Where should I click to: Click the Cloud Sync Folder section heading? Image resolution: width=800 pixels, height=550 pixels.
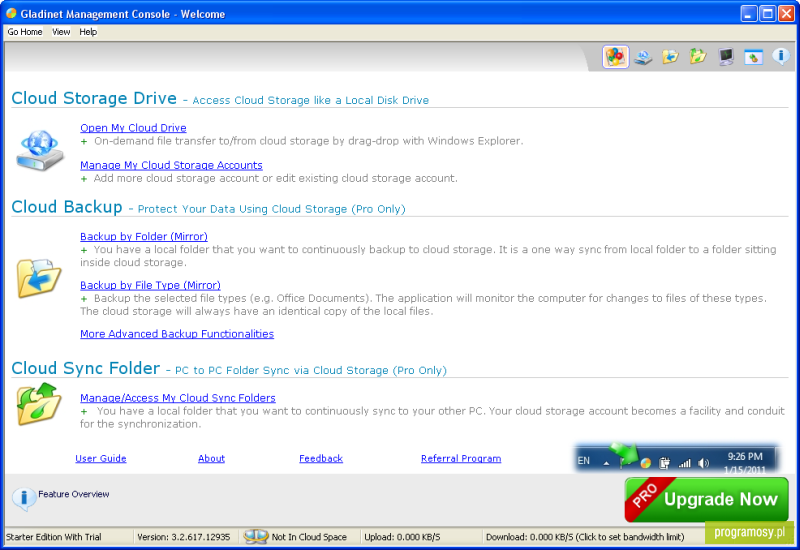point(86,368)
